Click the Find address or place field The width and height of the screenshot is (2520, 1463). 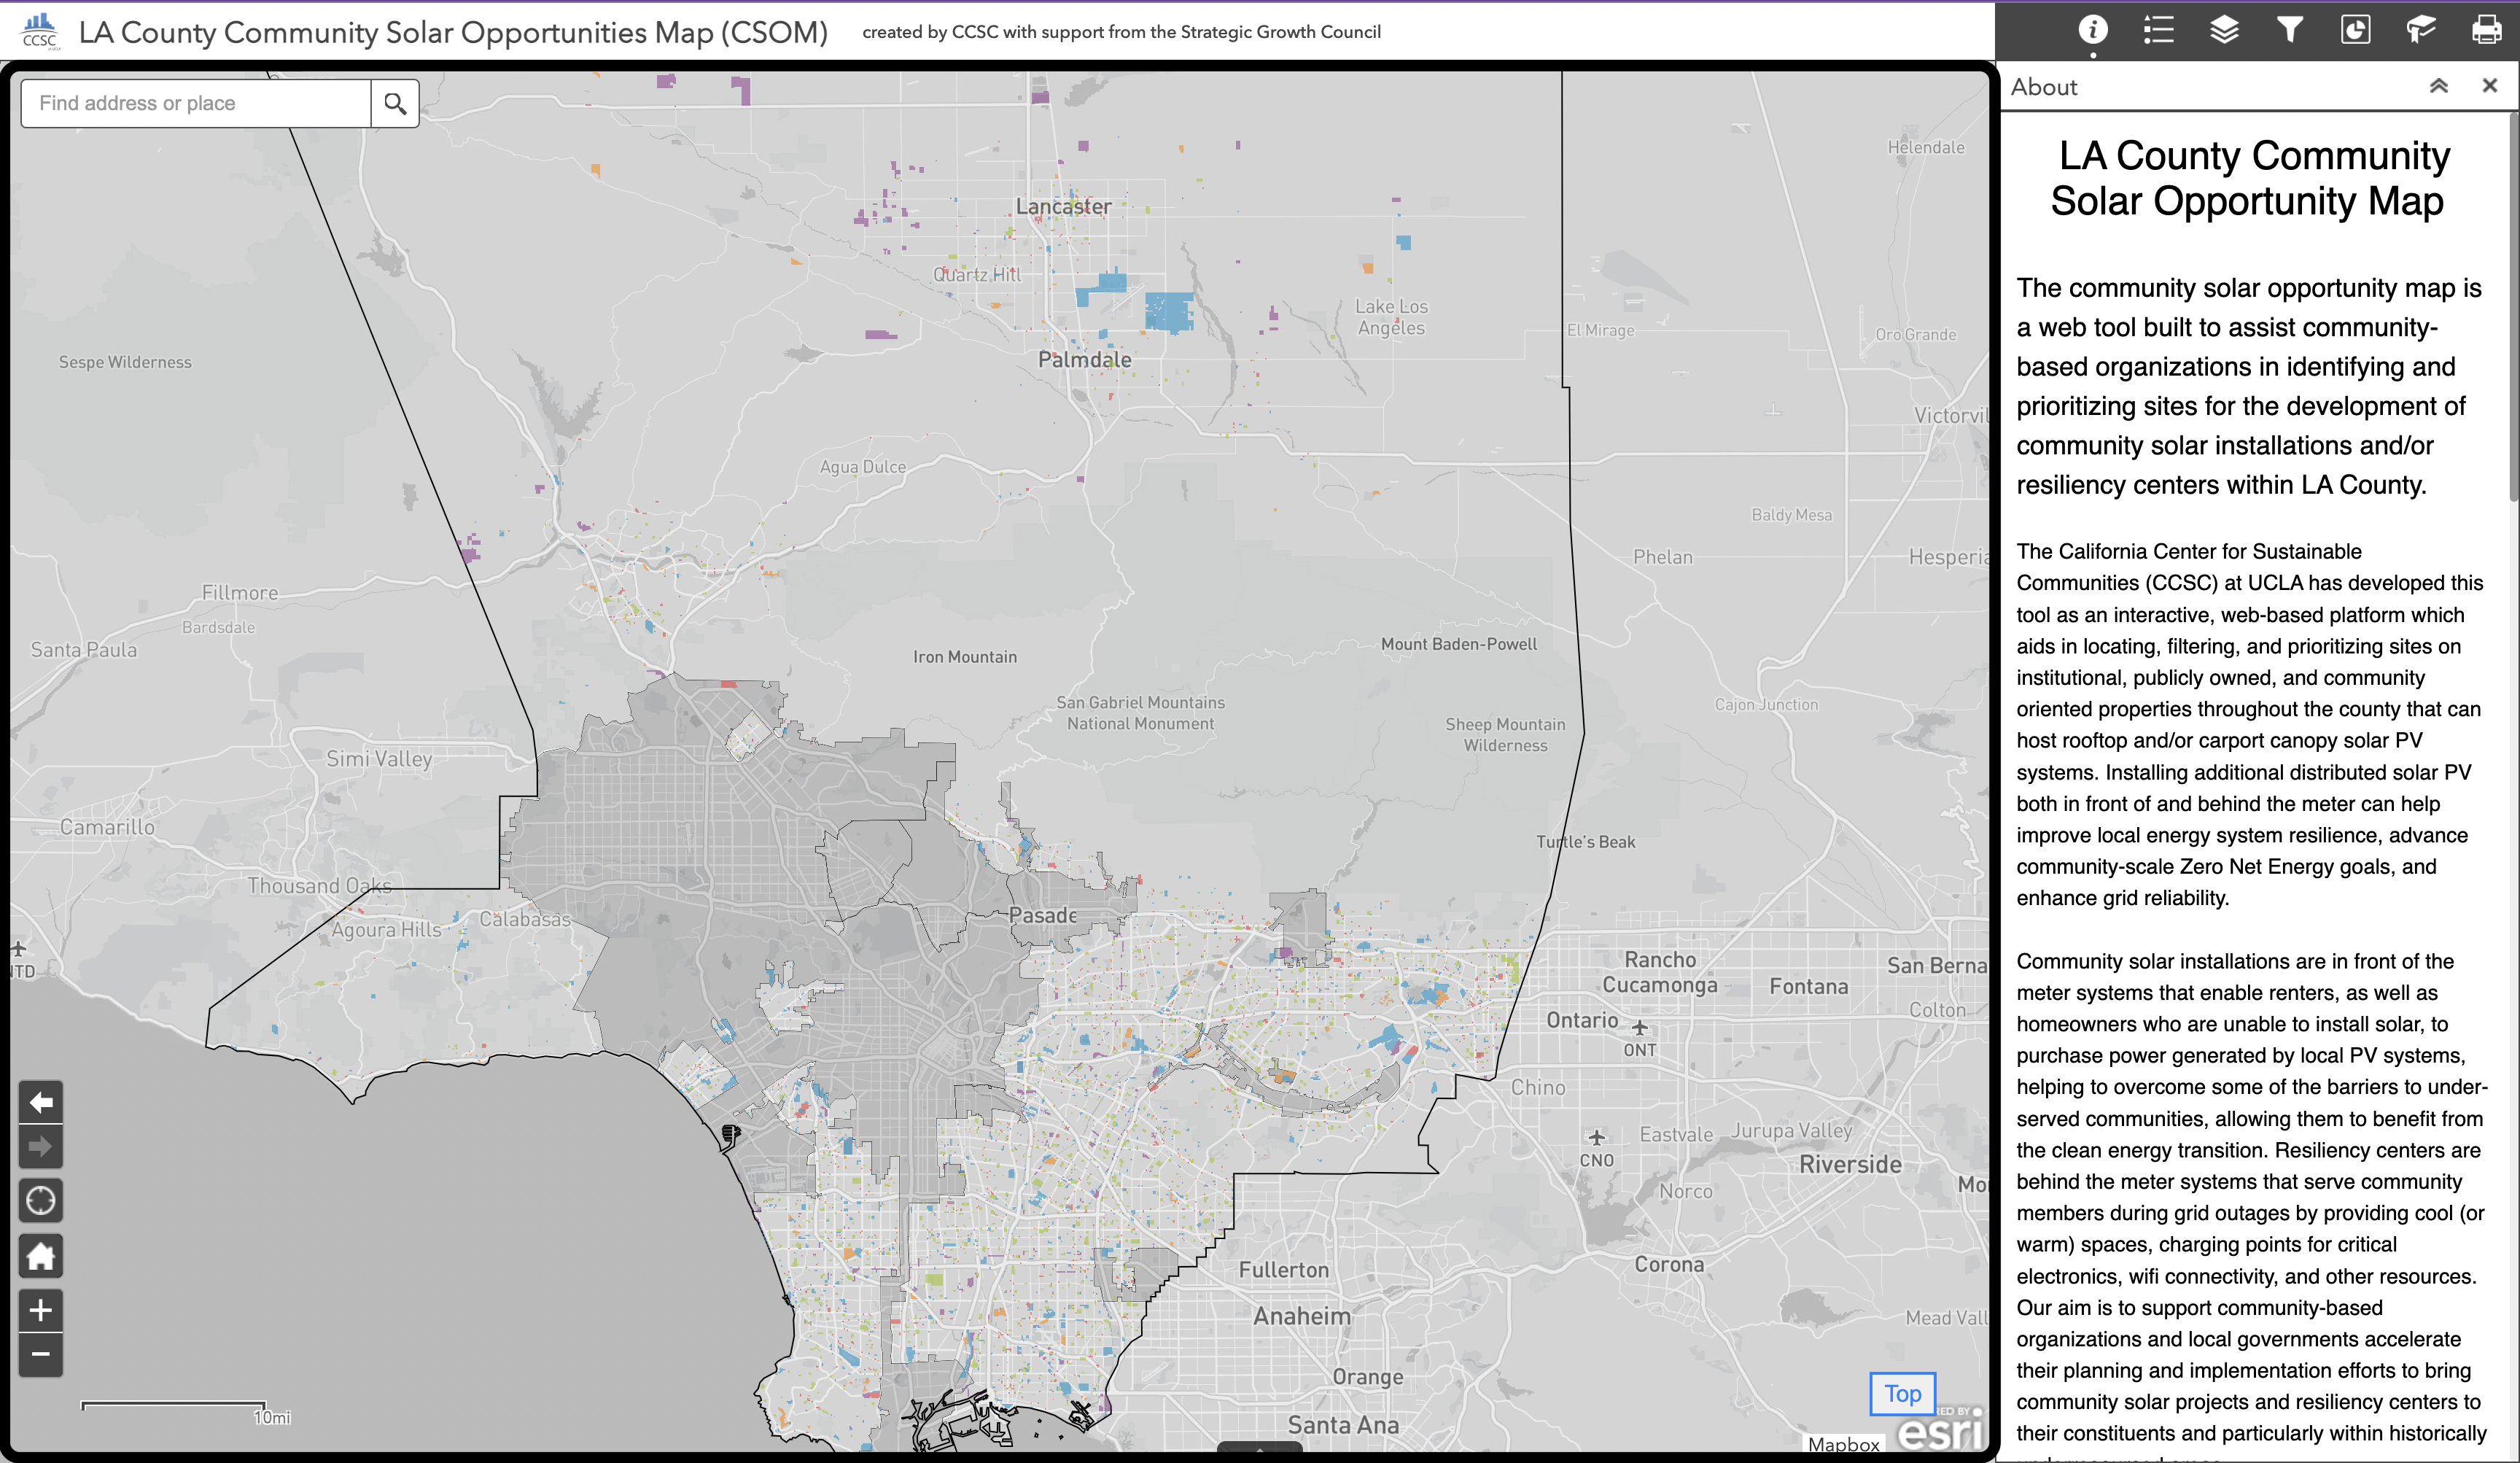(196, 103)
